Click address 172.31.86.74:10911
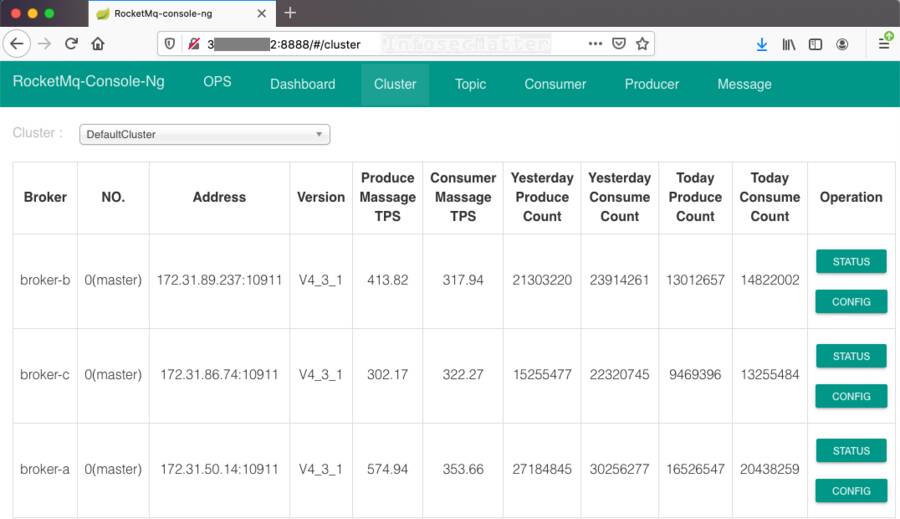 [219, 375]
